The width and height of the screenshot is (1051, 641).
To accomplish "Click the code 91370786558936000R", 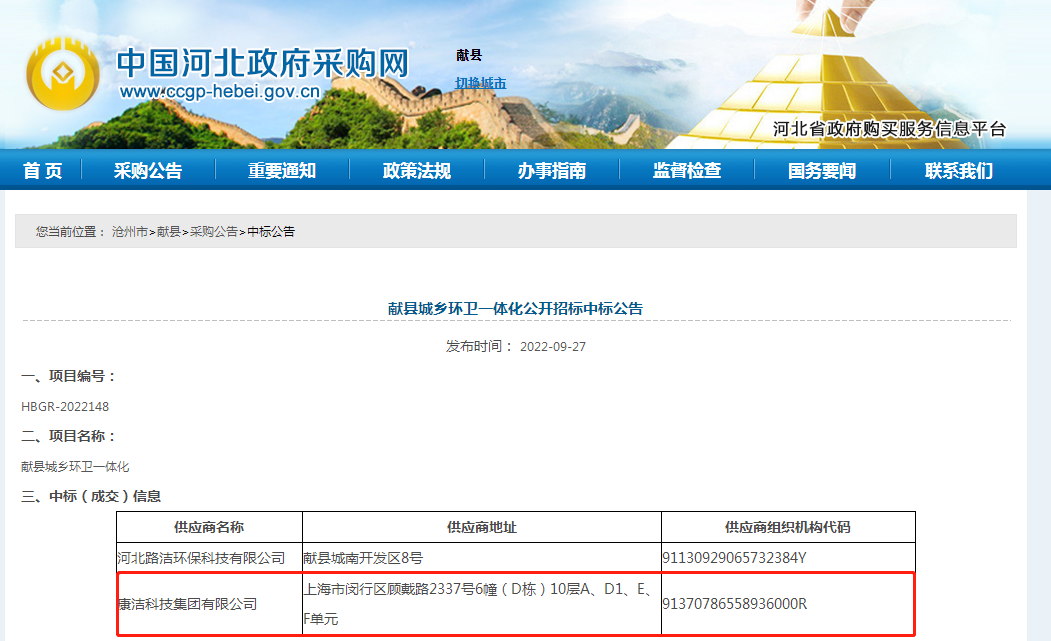I will (735, 604).
